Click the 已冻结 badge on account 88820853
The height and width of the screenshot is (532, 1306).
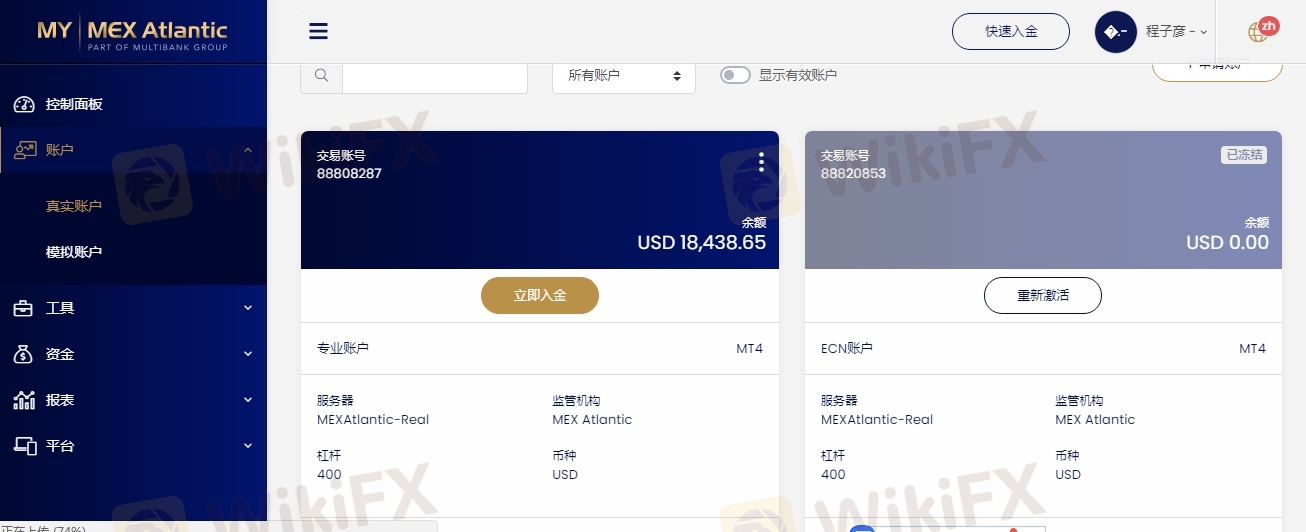tap(1244, 155)
